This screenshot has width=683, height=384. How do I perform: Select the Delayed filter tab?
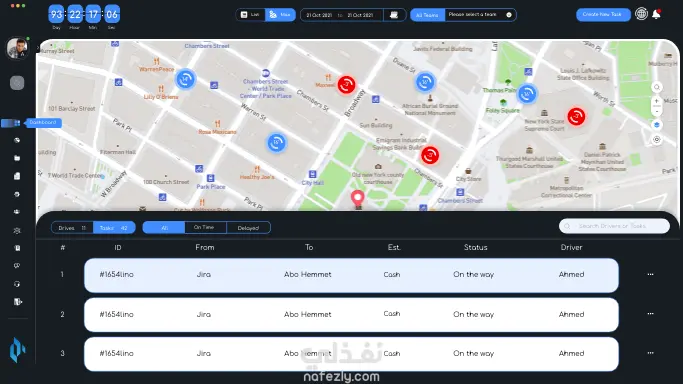pos(248,228)
